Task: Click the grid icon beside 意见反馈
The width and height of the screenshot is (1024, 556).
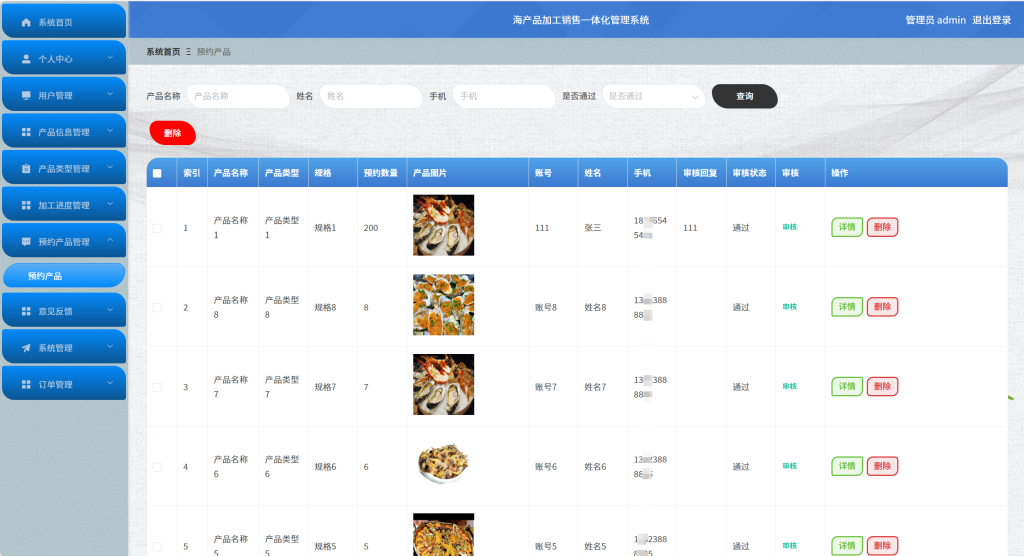Action: (26, 312)
